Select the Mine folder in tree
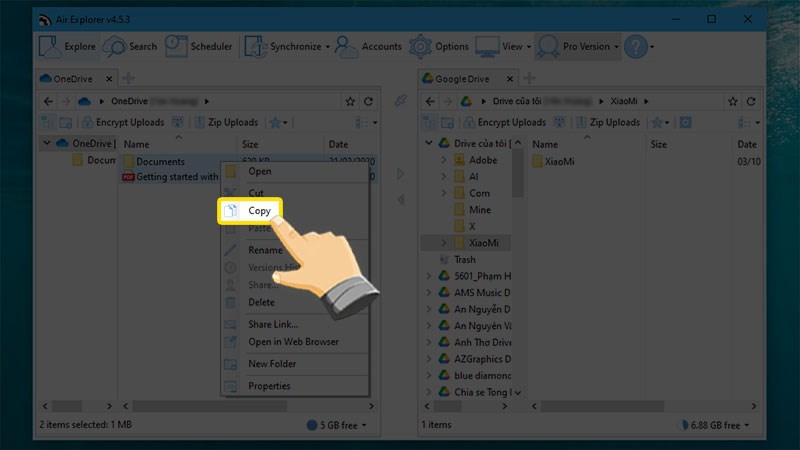This screenshot has width=800, height=450. [x=472, y=210]
